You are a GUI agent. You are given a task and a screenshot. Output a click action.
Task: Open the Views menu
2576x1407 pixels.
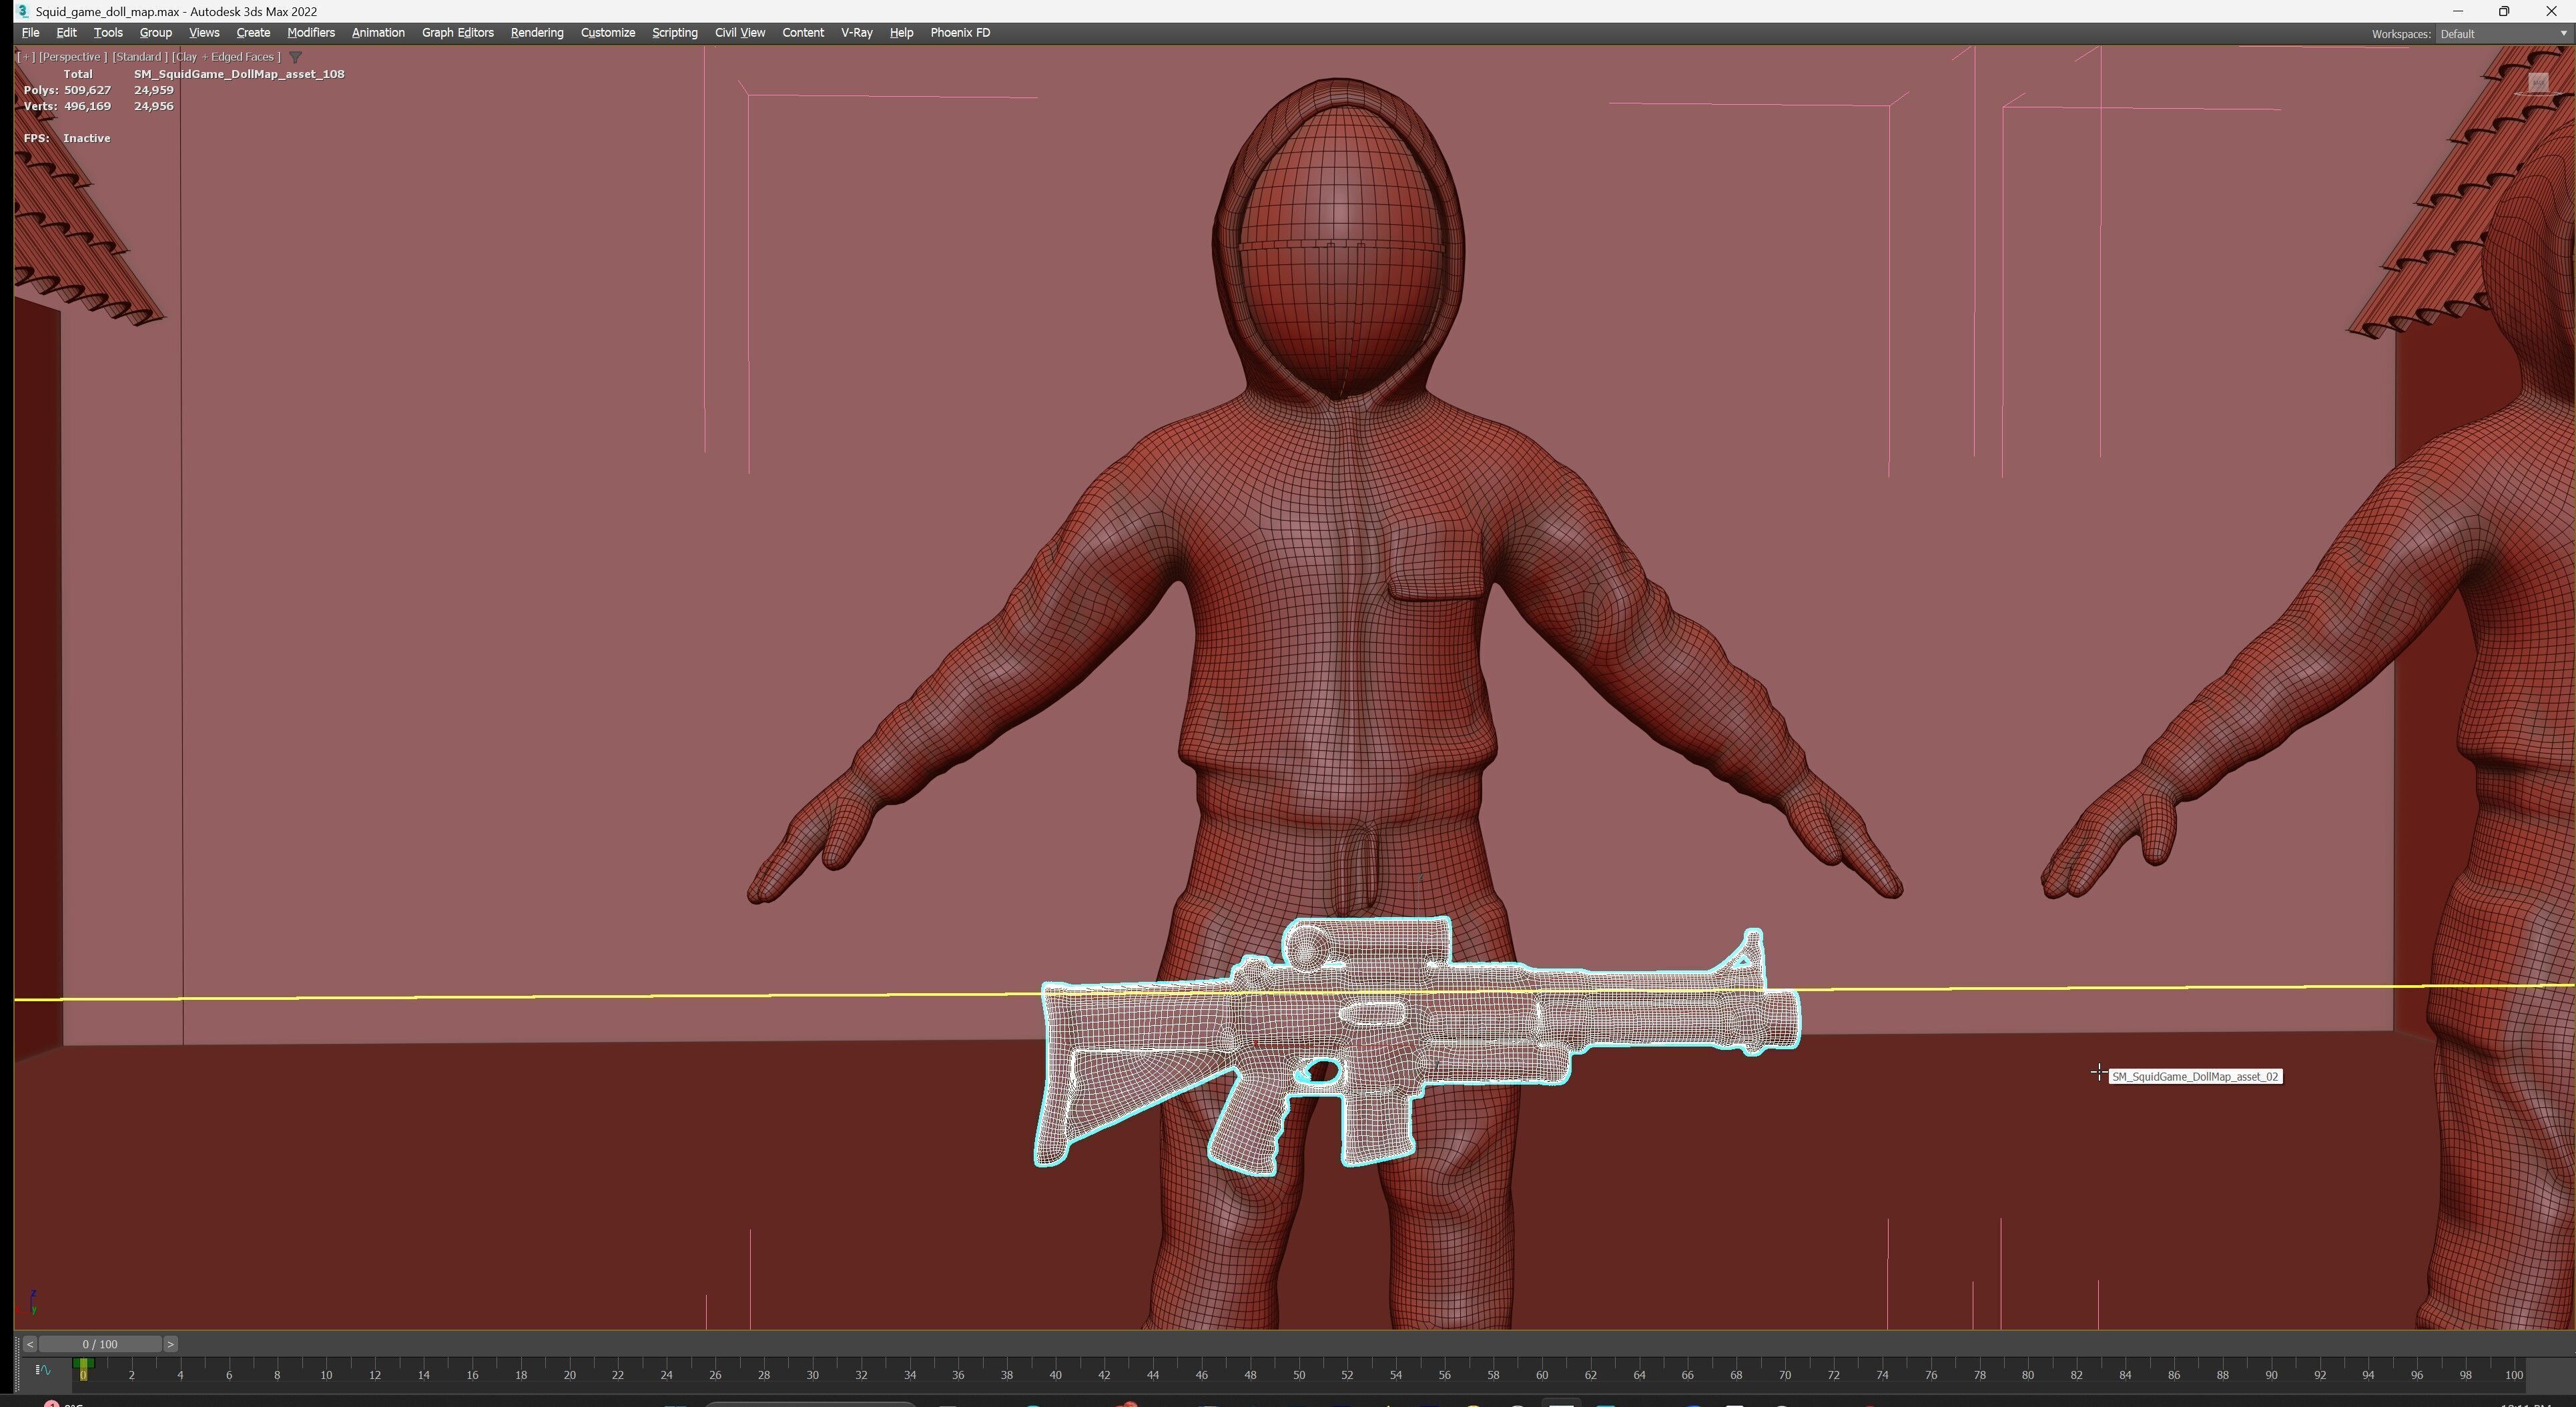pos(204,33)
